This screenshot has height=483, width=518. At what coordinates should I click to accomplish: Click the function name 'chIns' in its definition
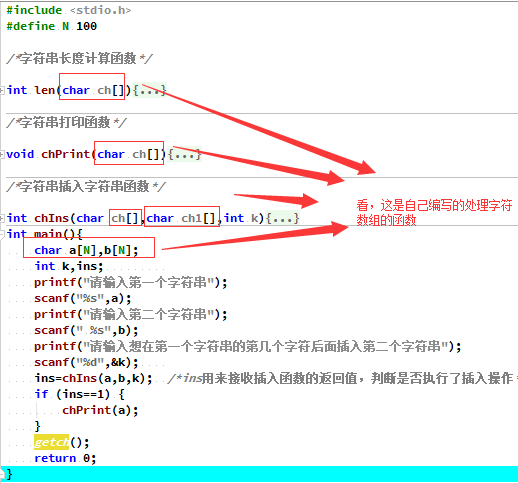click(x=52, y=218)
